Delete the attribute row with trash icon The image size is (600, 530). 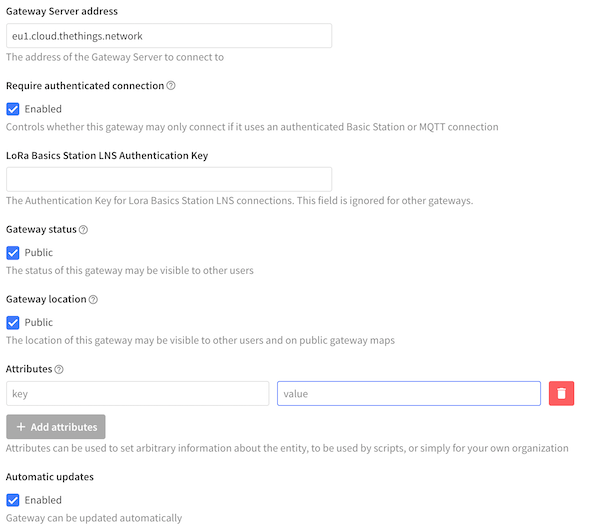[561, 393]
